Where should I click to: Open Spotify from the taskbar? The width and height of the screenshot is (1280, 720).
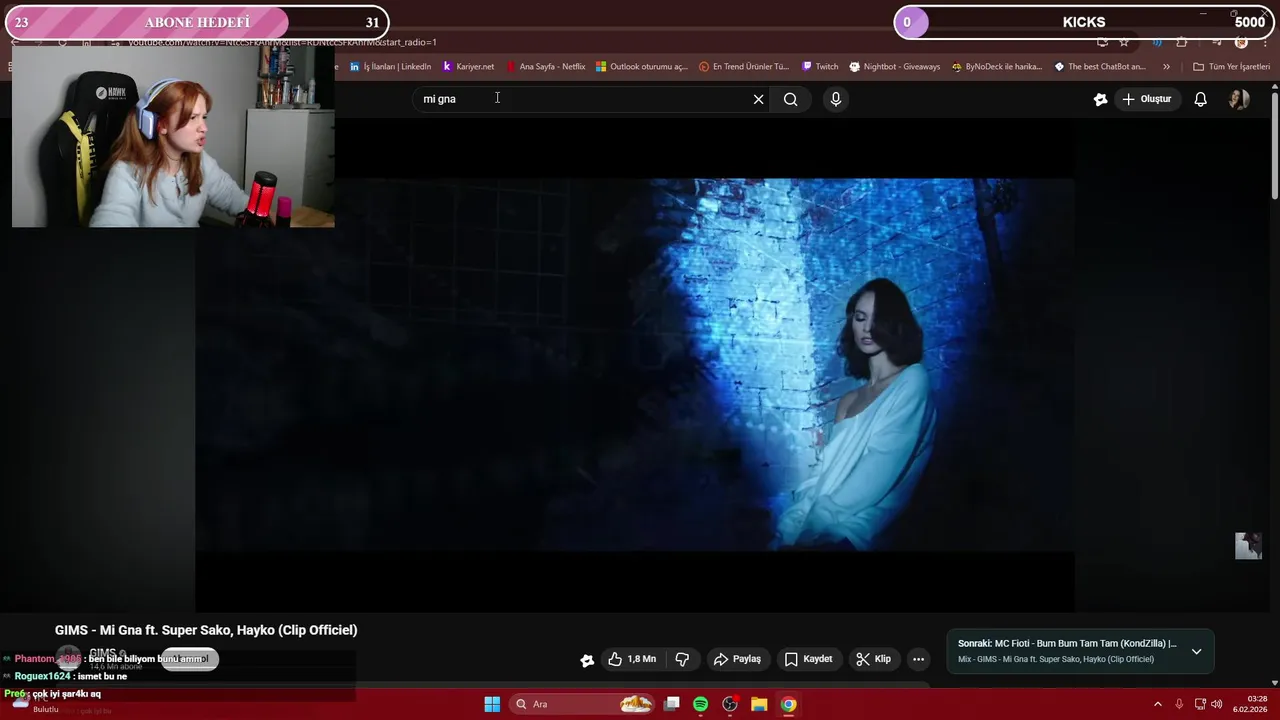pos(701,704)
